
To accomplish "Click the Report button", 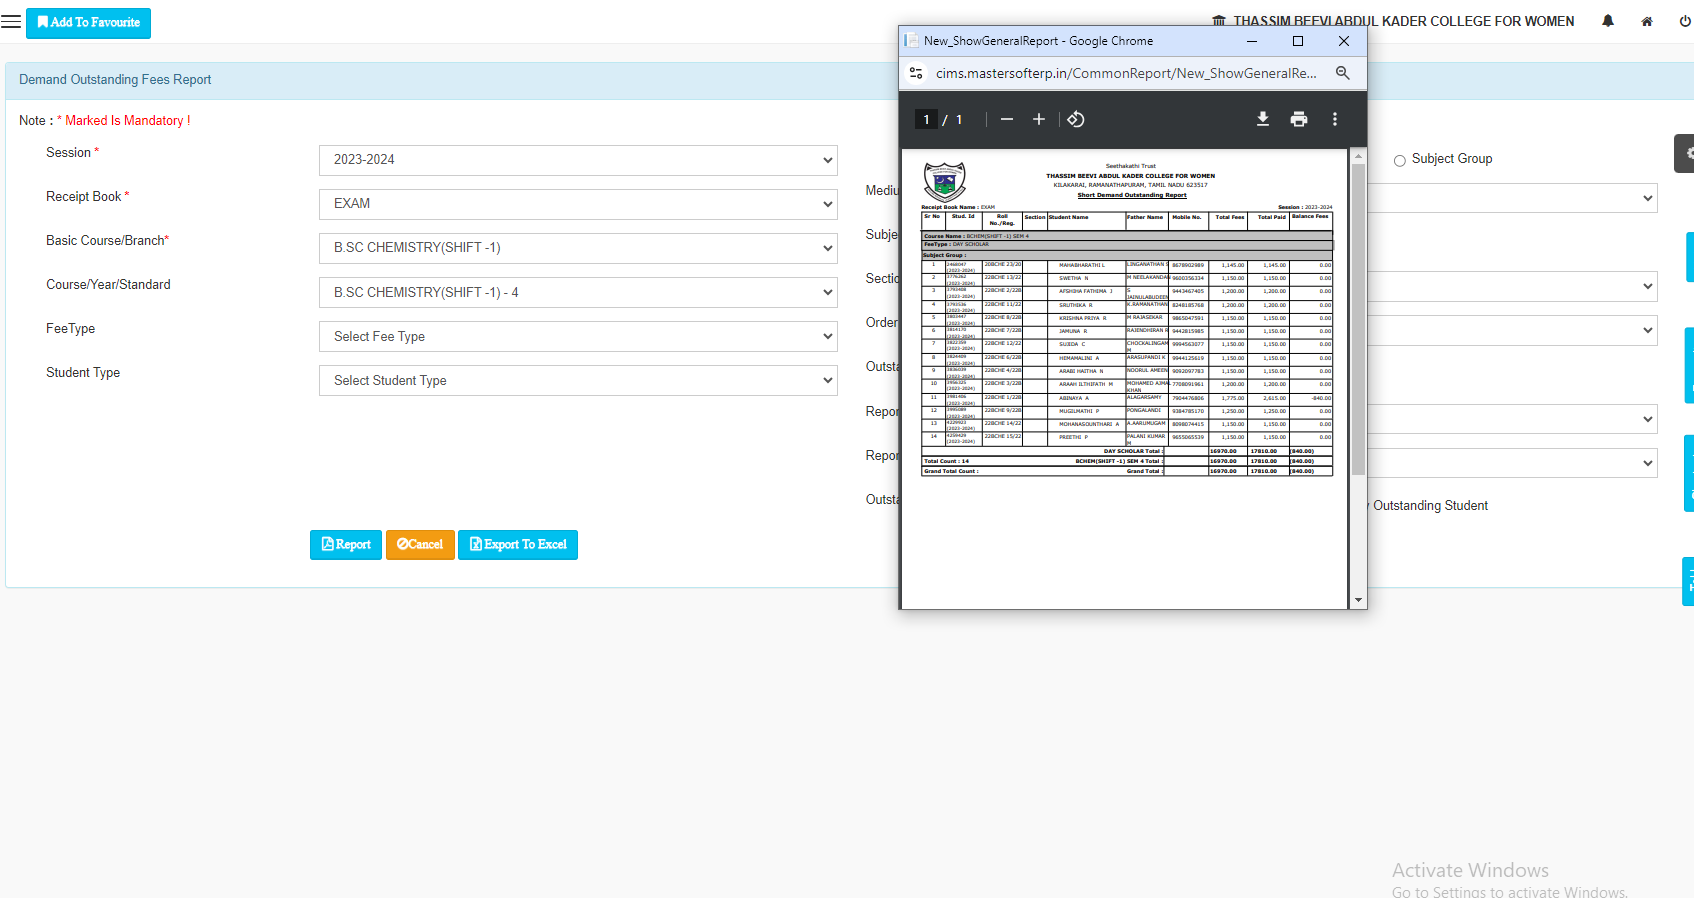I will (x=346, y=545).
